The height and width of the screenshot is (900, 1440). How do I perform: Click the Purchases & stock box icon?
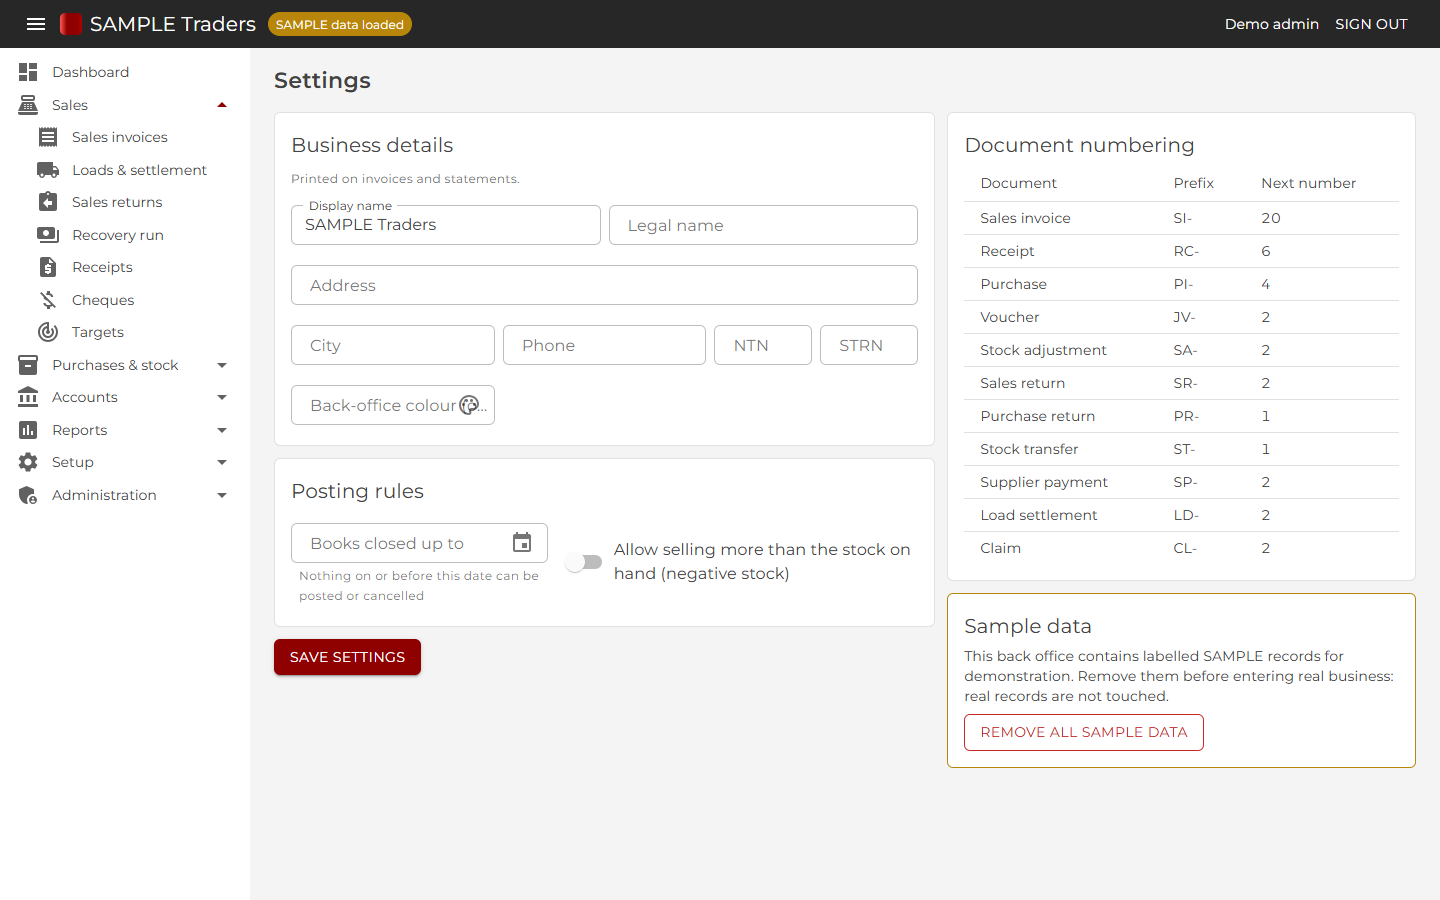click(x=28, y=365)
